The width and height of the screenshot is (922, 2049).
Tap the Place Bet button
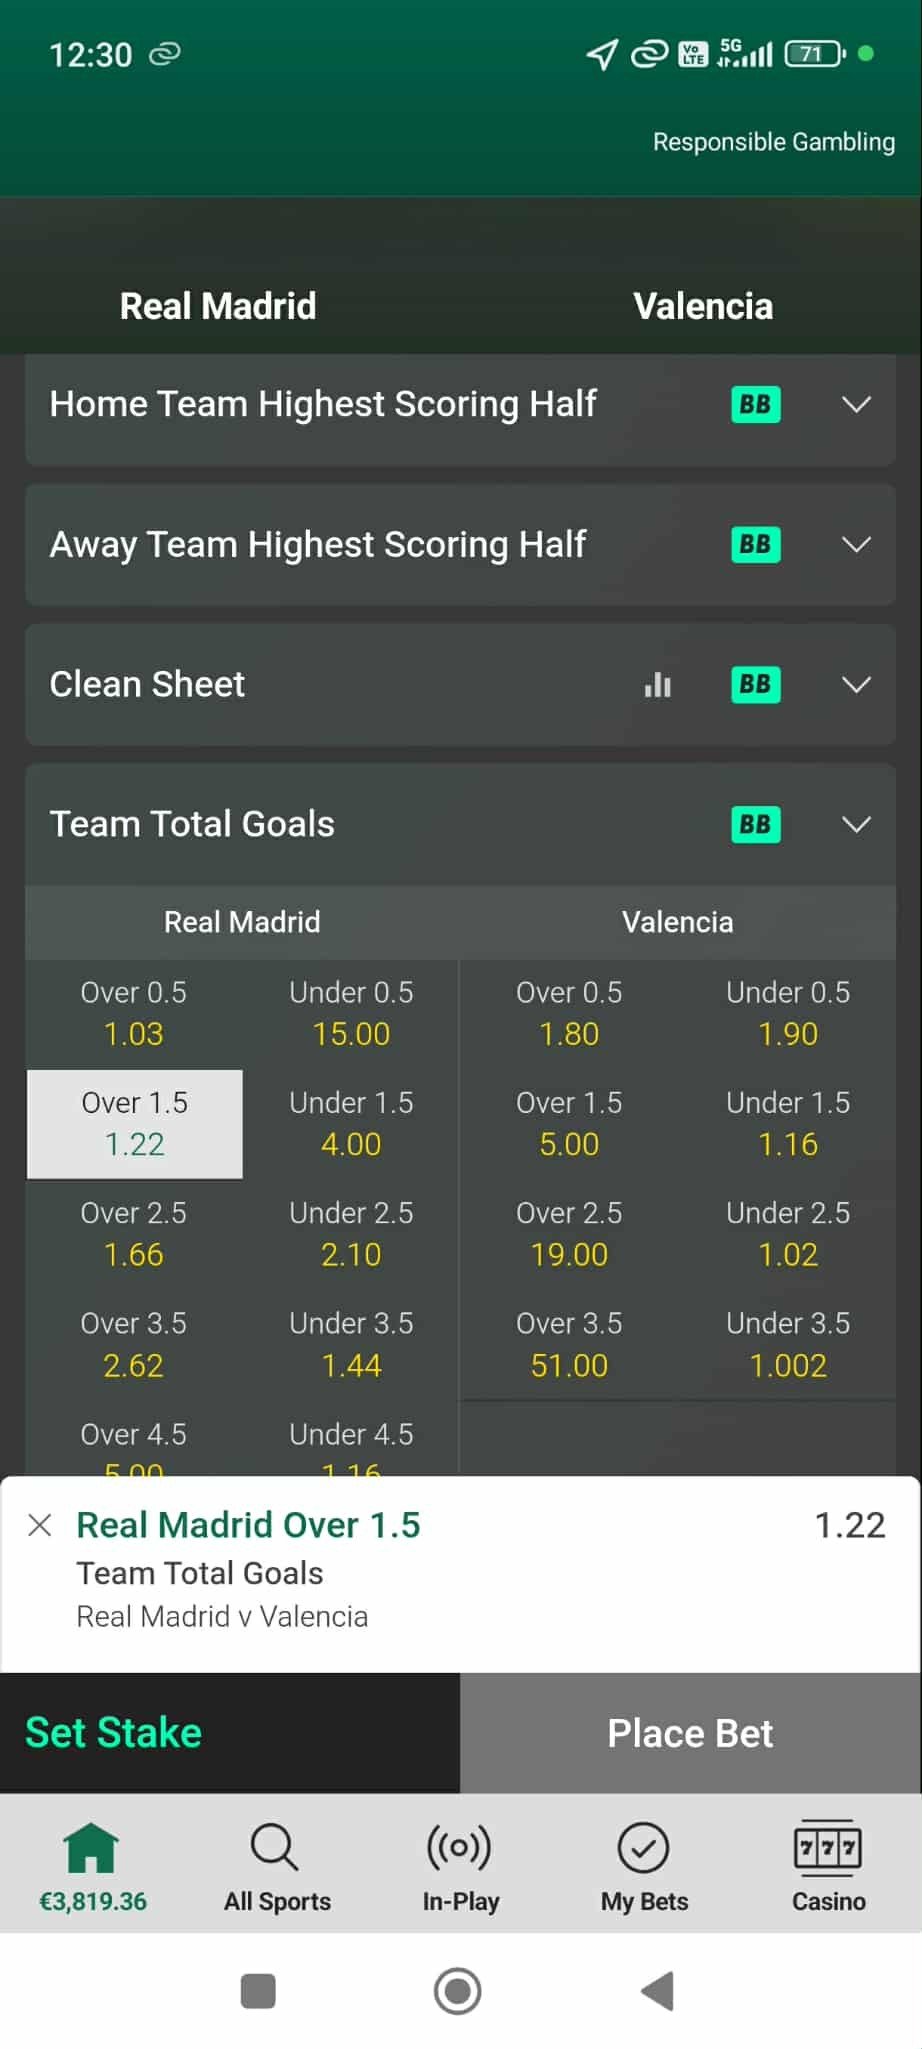pos(690,1733)
